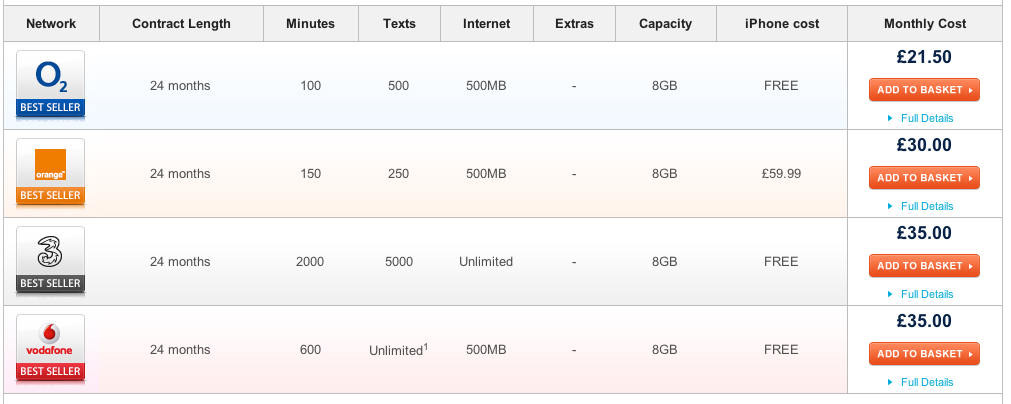This screenshot has height=404, width=1011.
Task: Show Full Details for the Three plan
Action: tap(926, 294)
